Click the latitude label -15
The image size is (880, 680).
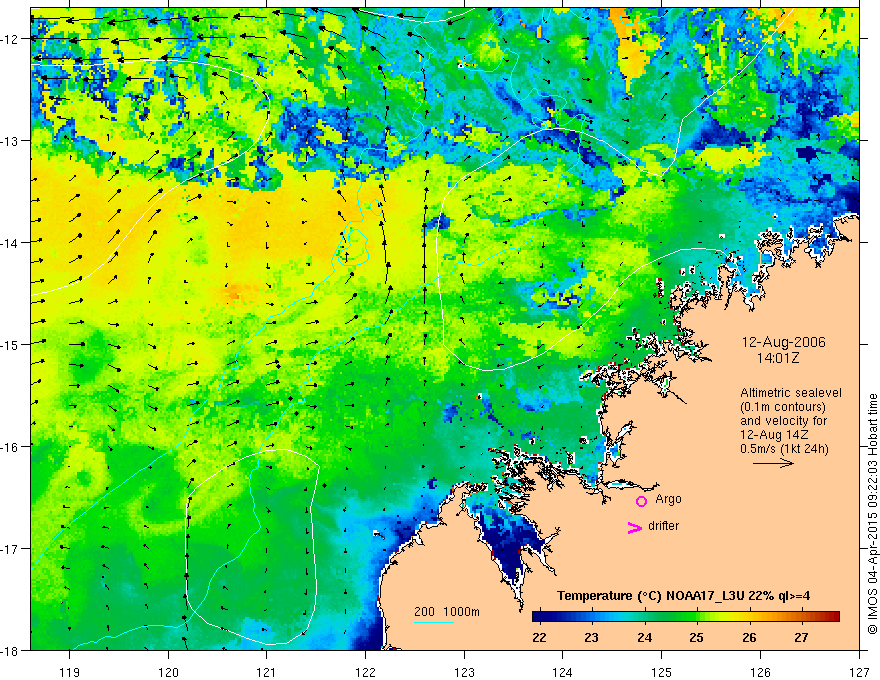tap(10, 344)
